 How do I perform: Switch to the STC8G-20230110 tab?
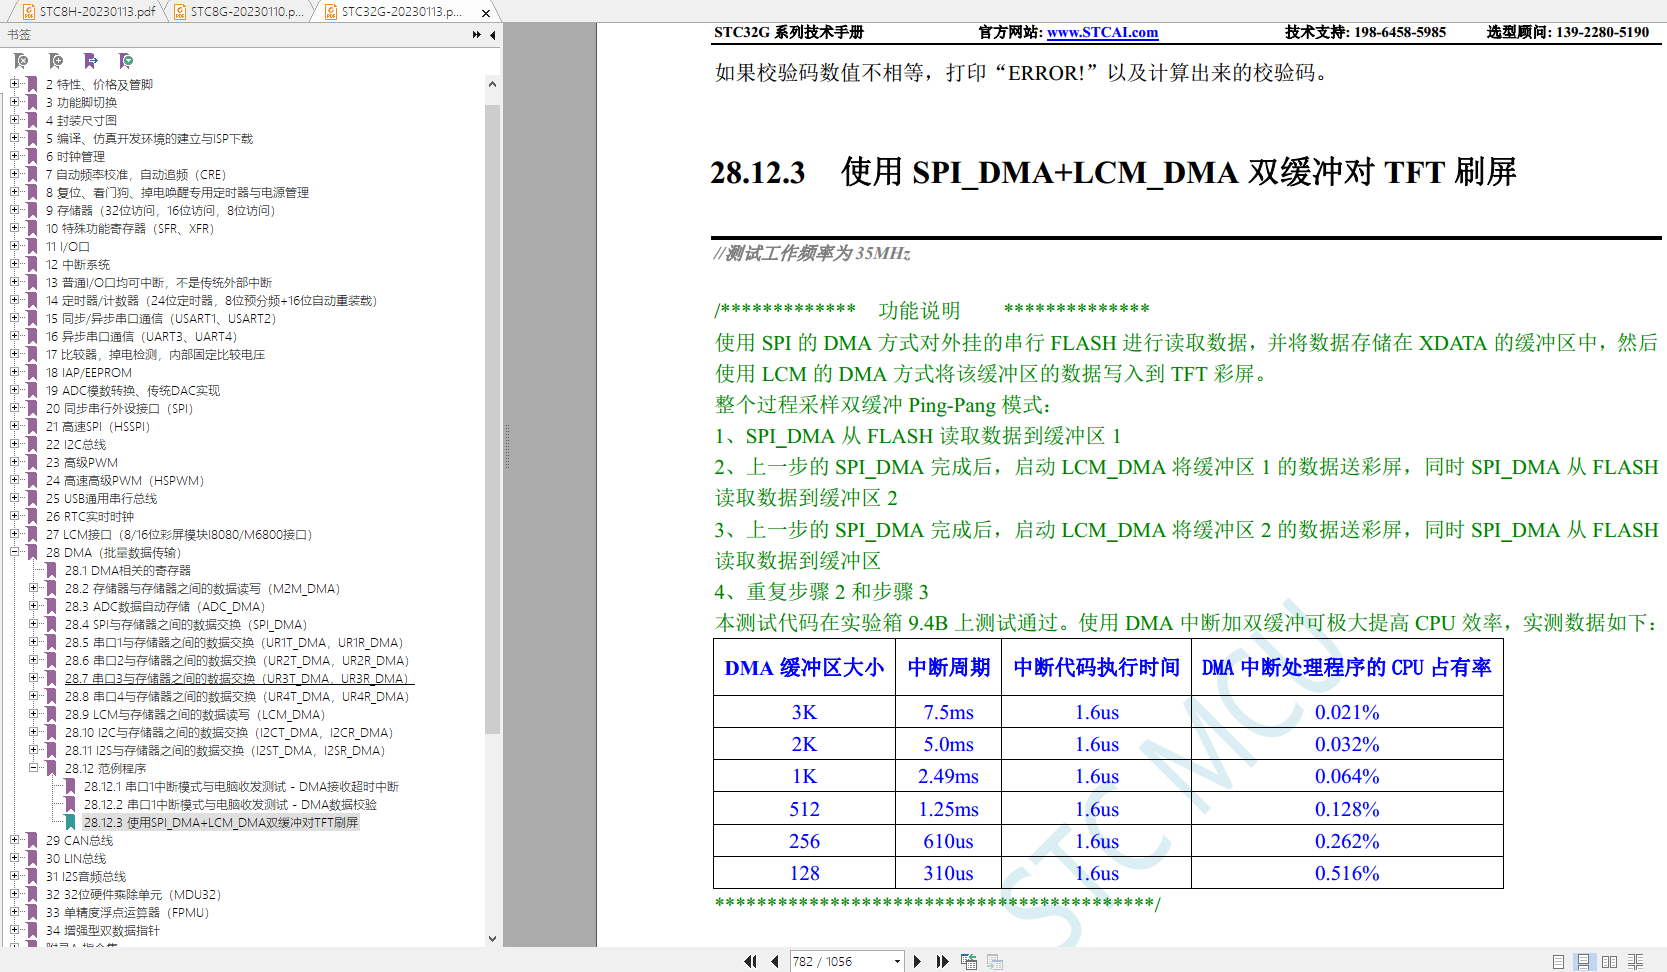(240, 12)
